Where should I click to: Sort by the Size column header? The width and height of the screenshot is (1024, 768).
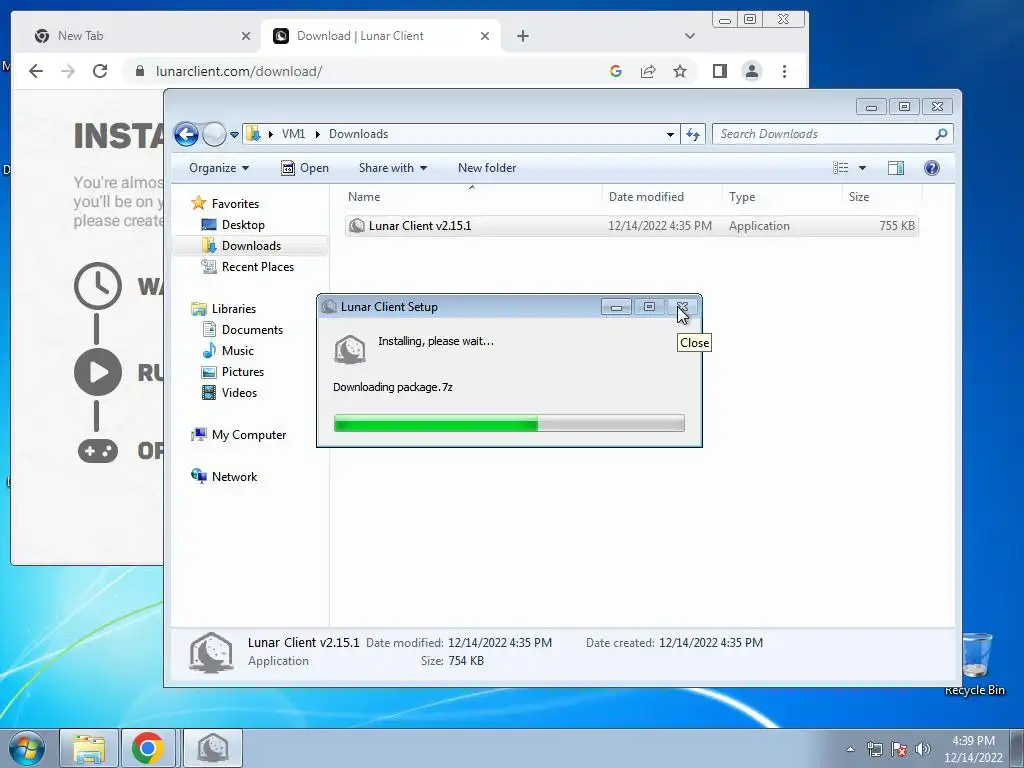[x=882, y=197]
